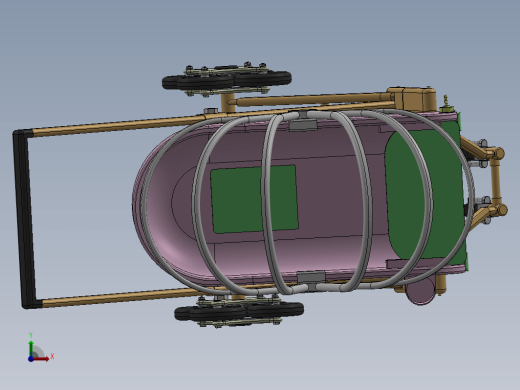Click the blue Z-axis origin dot of the triad

(x=31, y=359)
